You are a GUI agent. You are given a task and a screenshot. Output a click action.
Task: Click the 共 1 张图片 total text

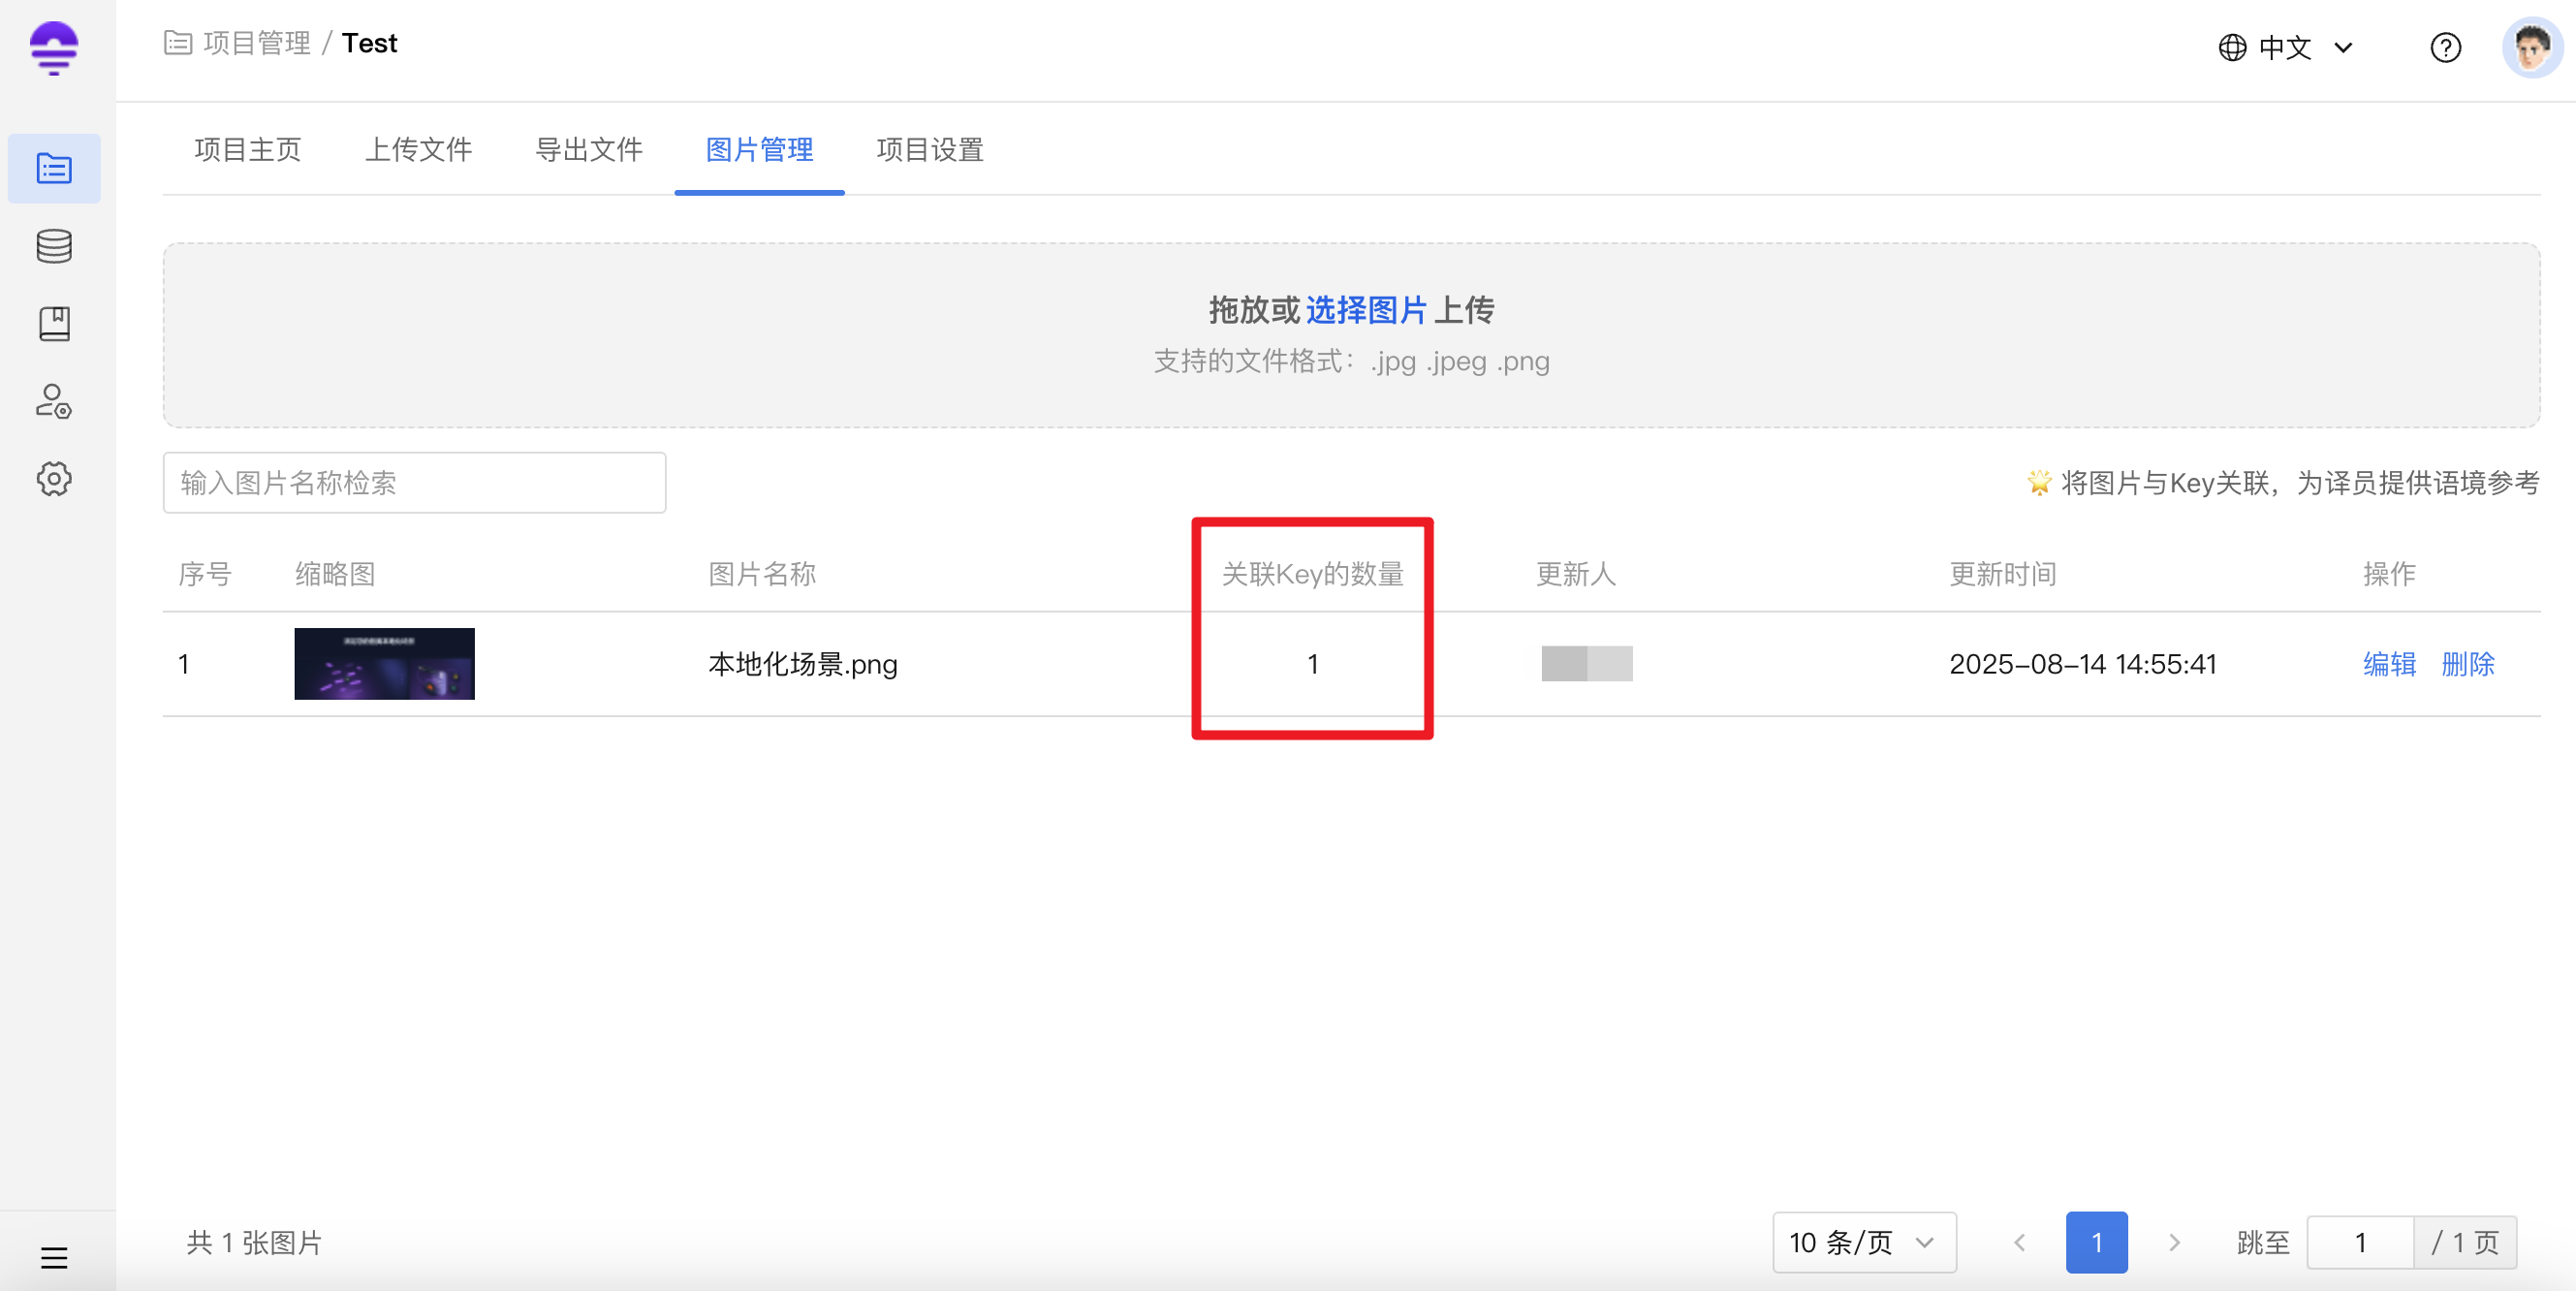tap(254, 1242)
